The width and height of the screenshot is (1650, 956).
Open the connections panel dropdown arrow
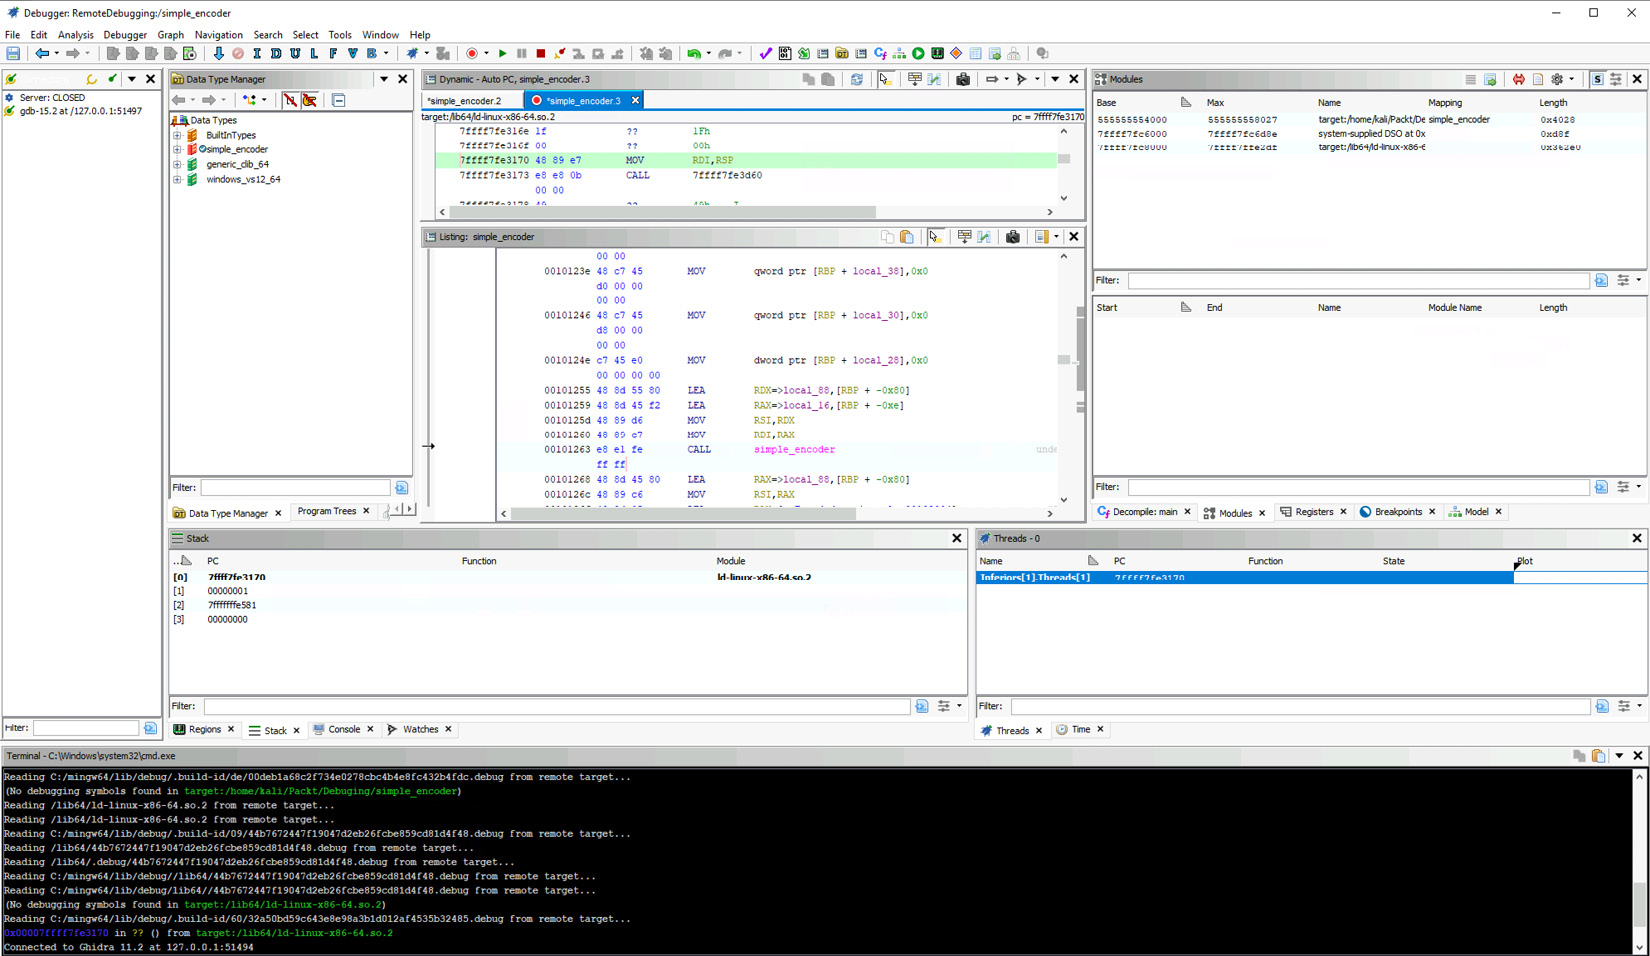pyautogui.click(x=132, y=79)
